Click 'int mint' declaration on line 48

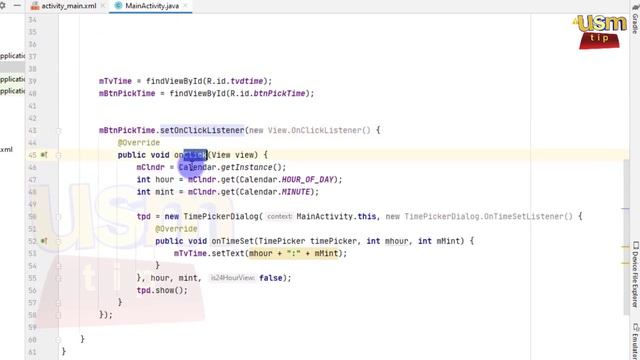(x=155, y=192)
